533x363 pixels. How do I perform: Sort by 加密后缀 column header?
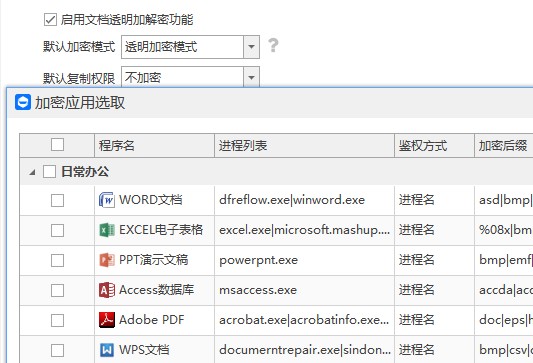tap(504, 145)
